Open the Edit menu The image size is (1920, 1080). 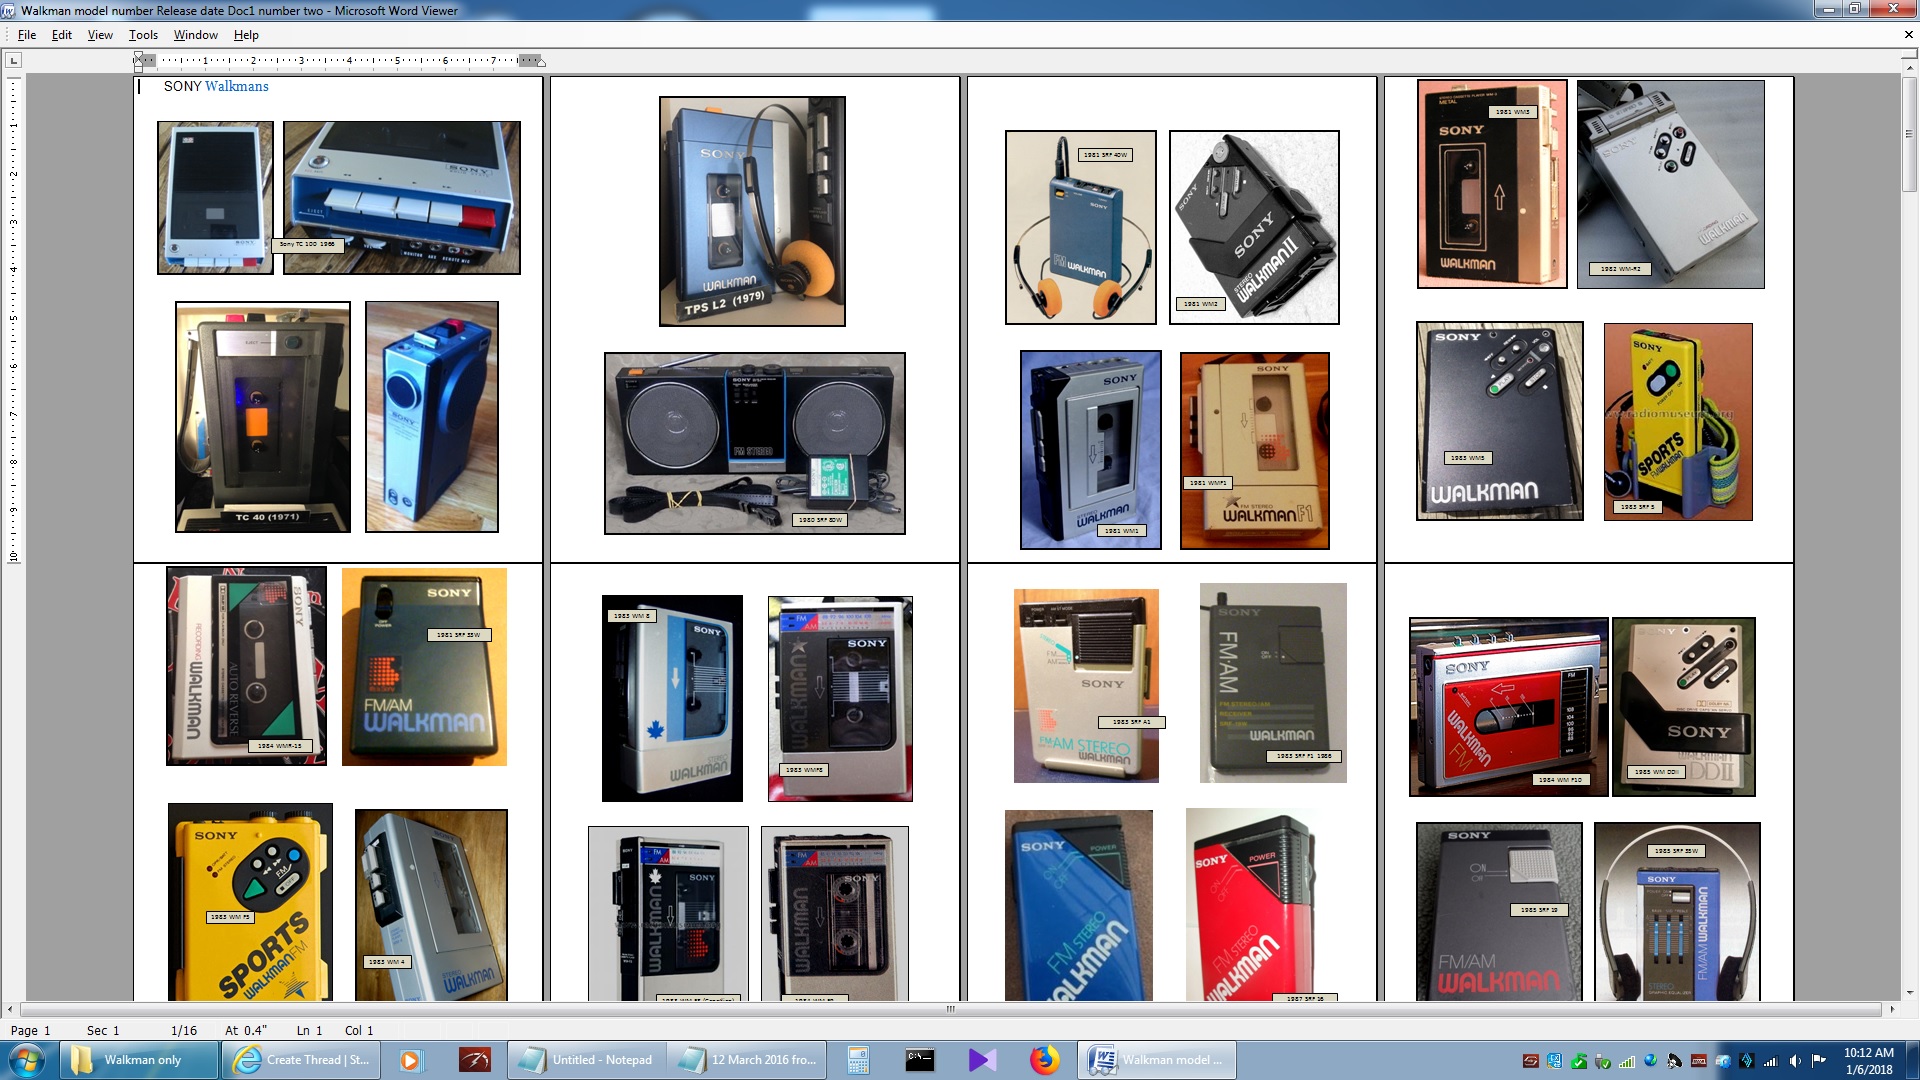point(62,34)
